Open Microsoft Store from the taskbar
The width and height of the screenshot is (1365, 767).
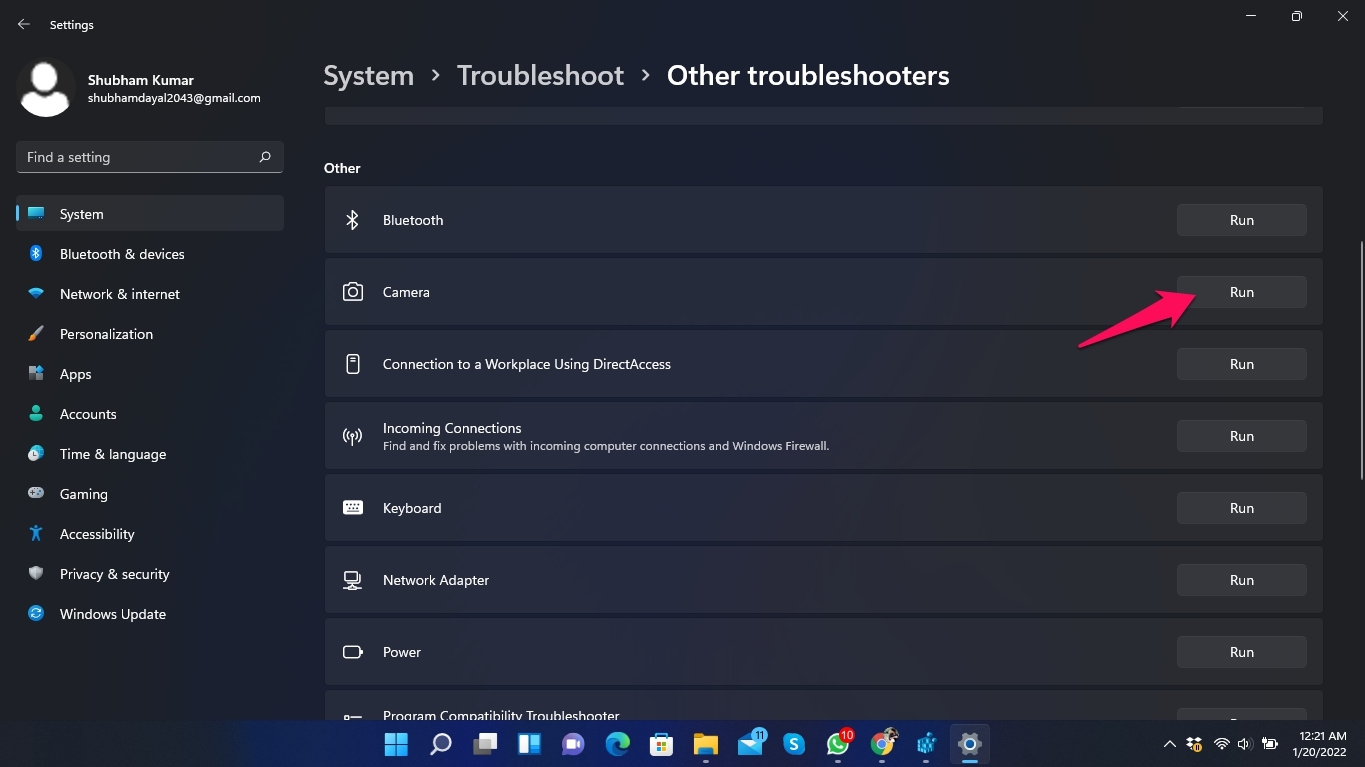pyautogui.click(x=661, y=744)
